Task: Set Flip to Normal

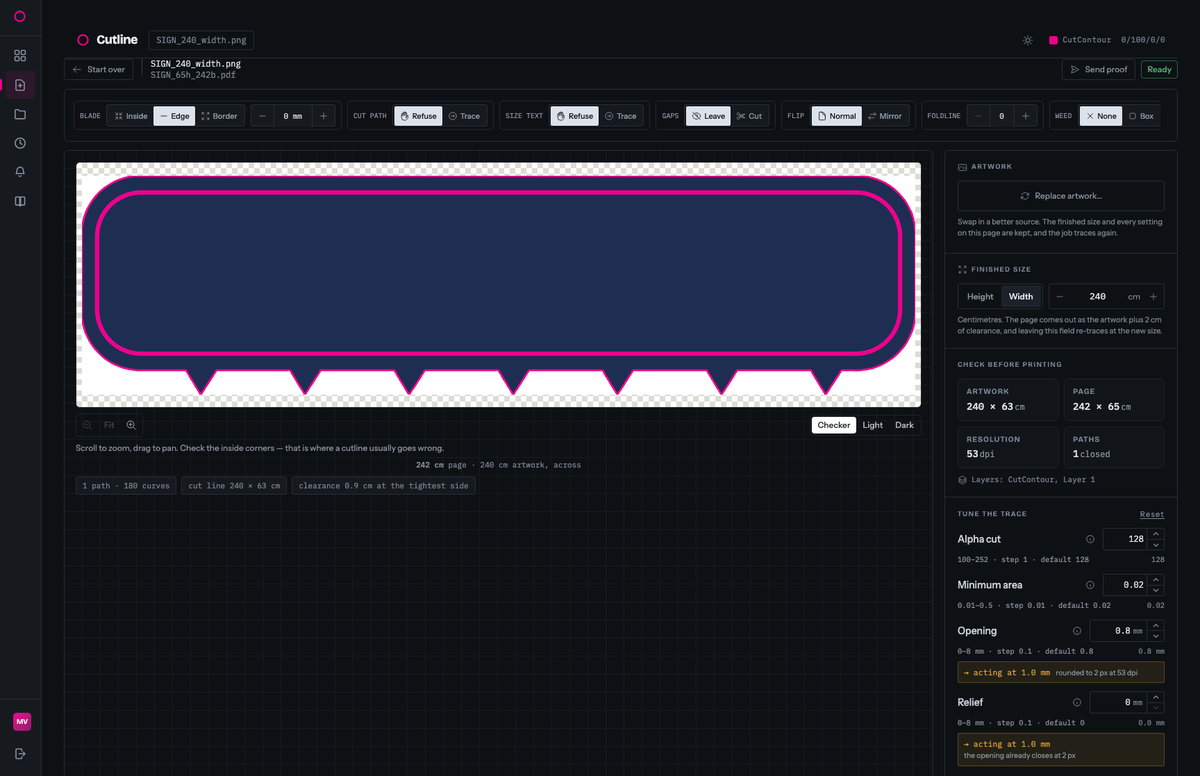Action: pos(836,116)
